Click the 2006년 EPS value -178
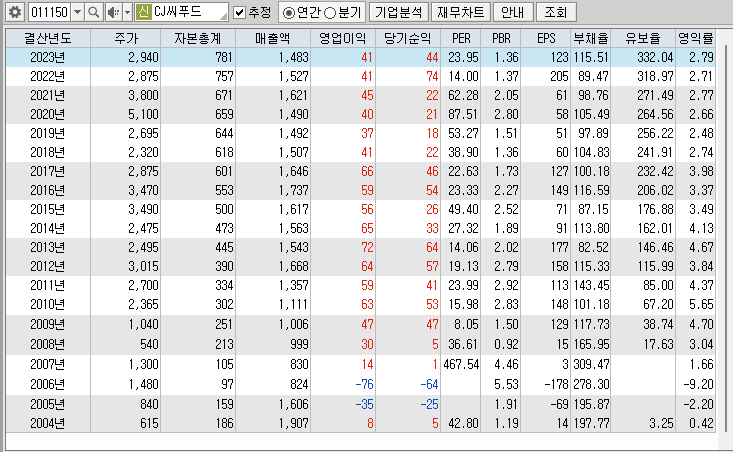The height and width of the screenshot is (452, 733). coord(556,384)
